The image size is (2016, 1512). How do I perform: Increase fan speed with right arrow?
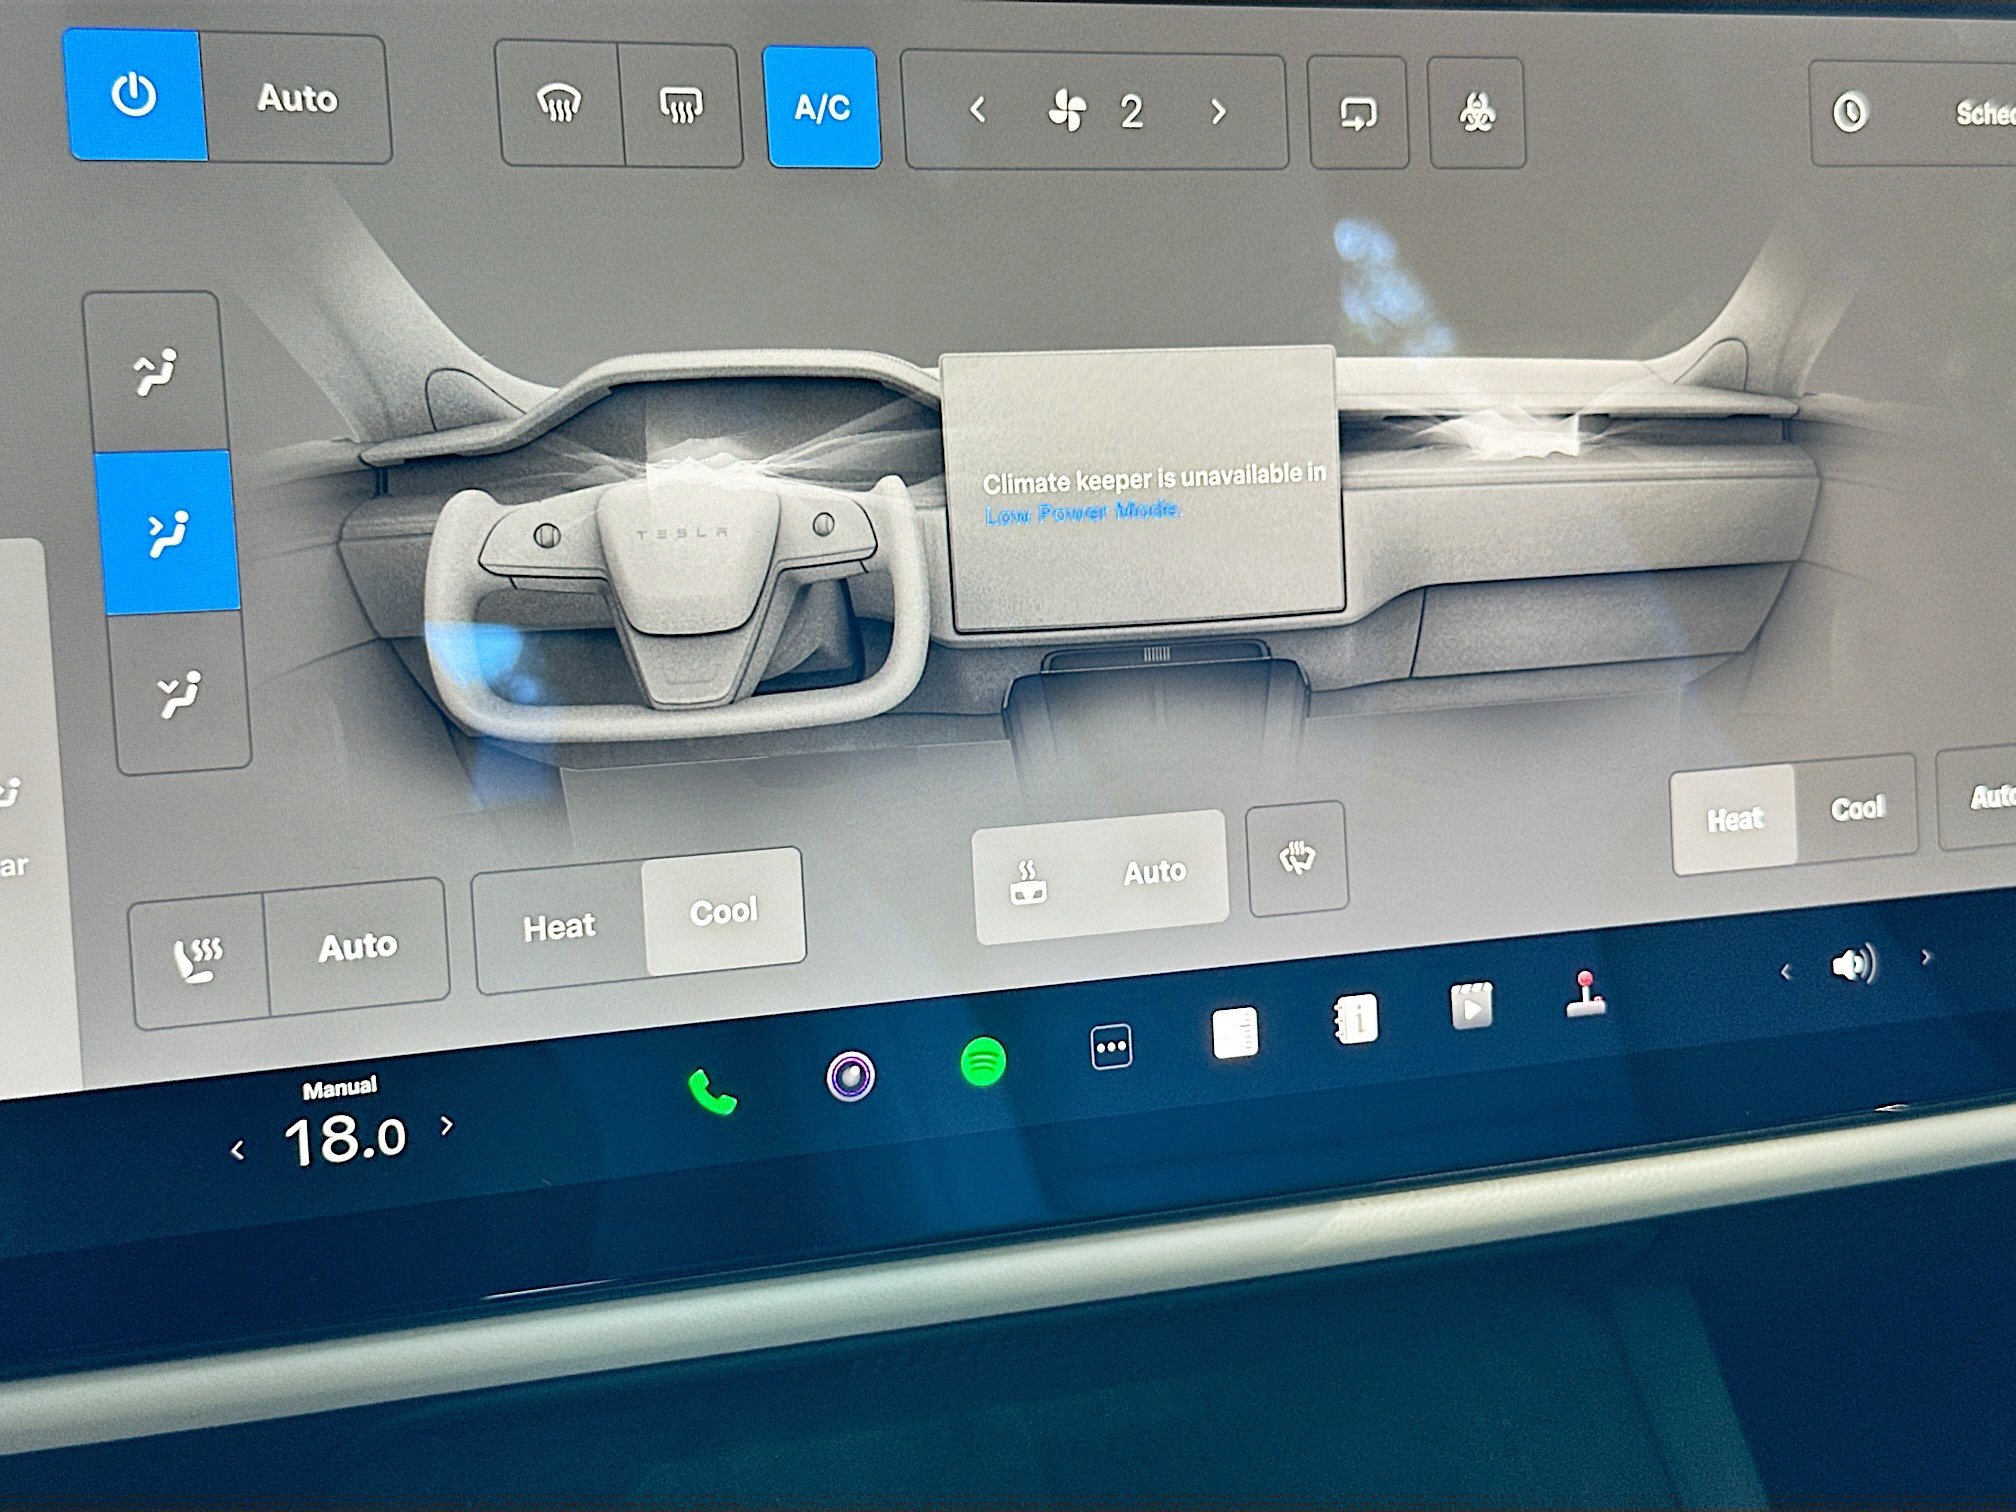[x=1217, y=112]
